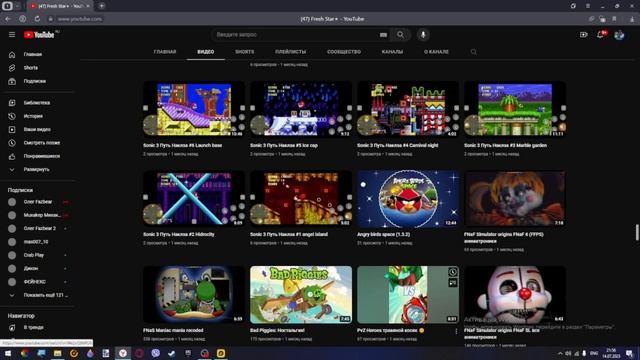This screenshot has height=360, width=640.
Task: Open the notifications bell
Action: pos(600,35)
